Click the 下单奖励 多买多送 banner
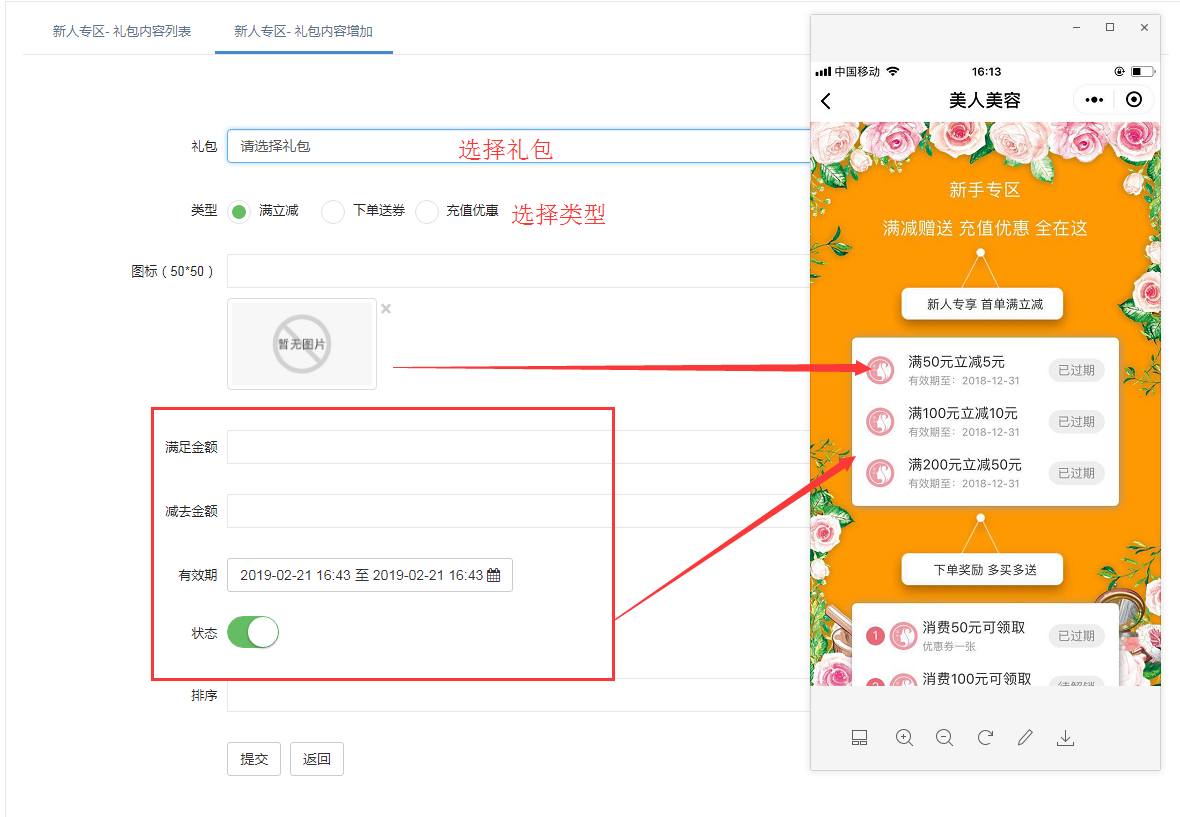Image resolution: width=1180 pixels, height=817 pixels. pos(982,569)
